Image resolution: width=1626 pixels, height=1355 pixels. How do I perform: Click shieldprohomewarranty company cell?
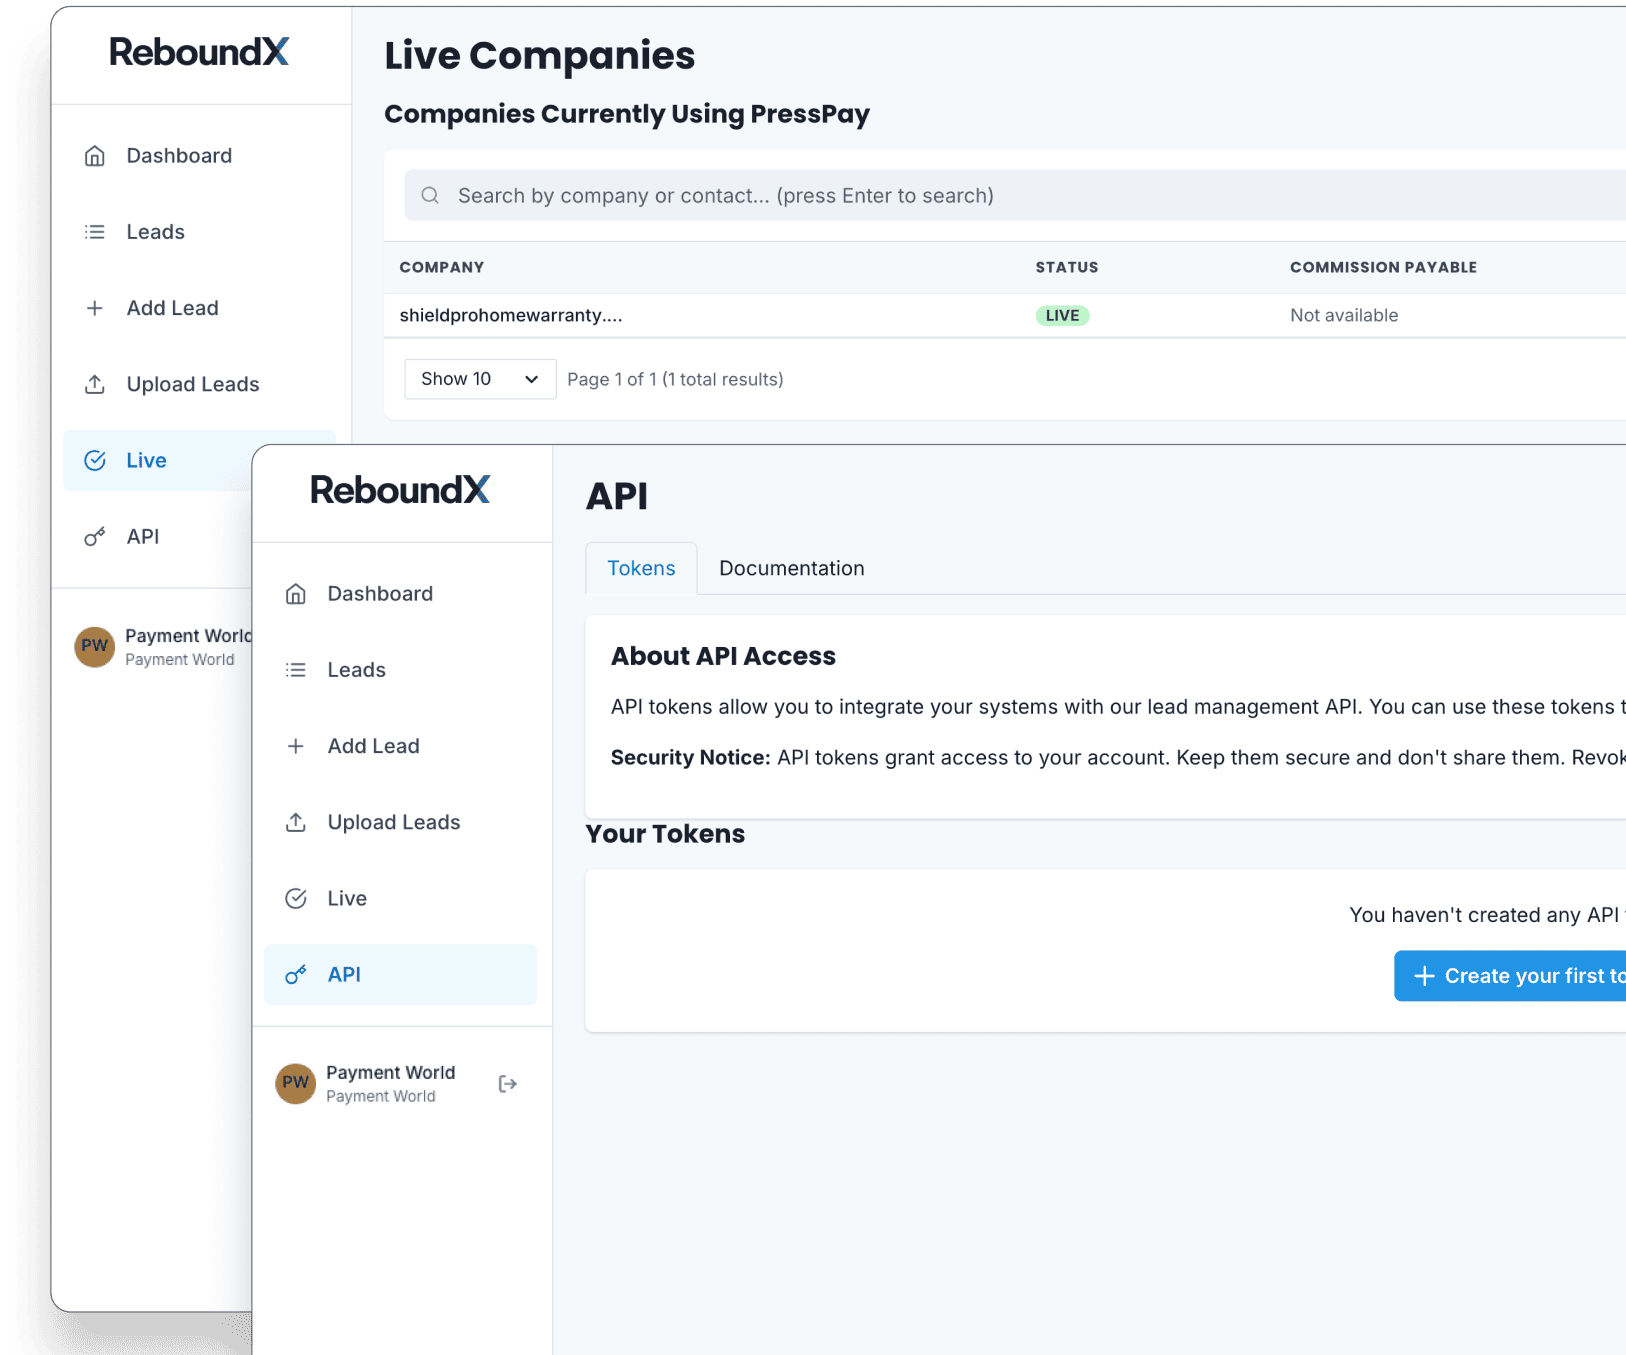click(511, 315)
